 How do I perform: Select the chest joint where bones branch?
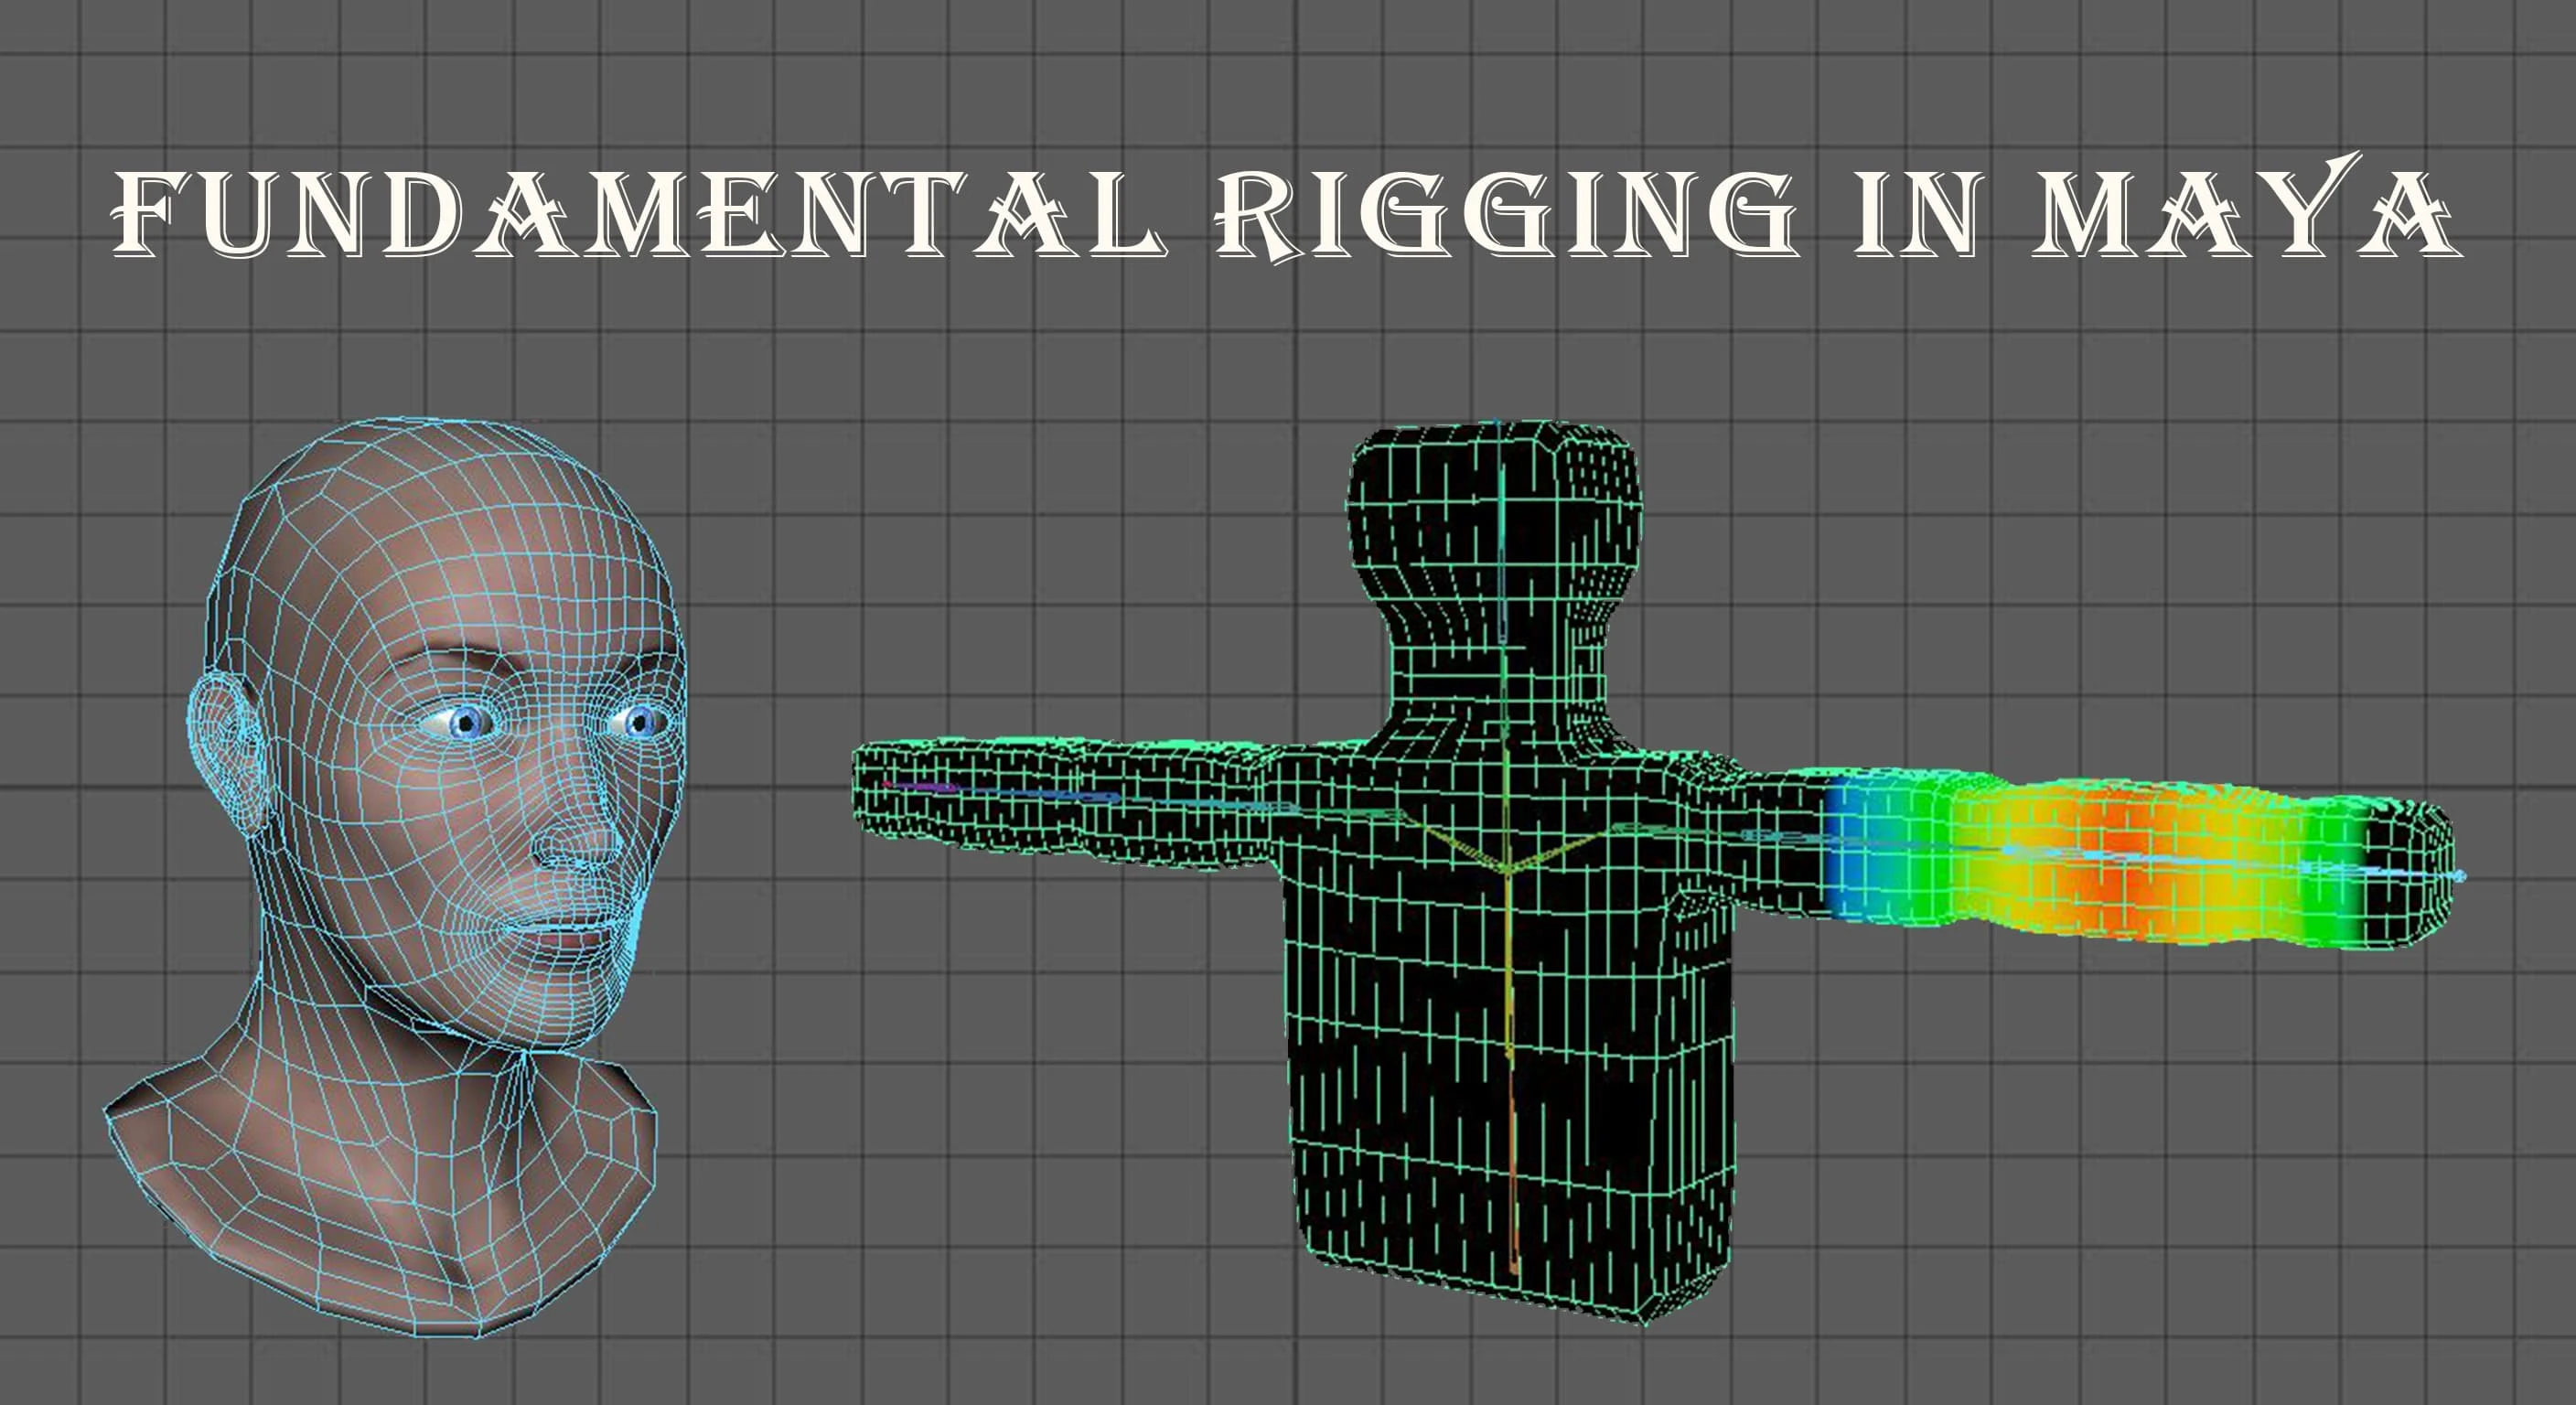(x=1506, y=872)
